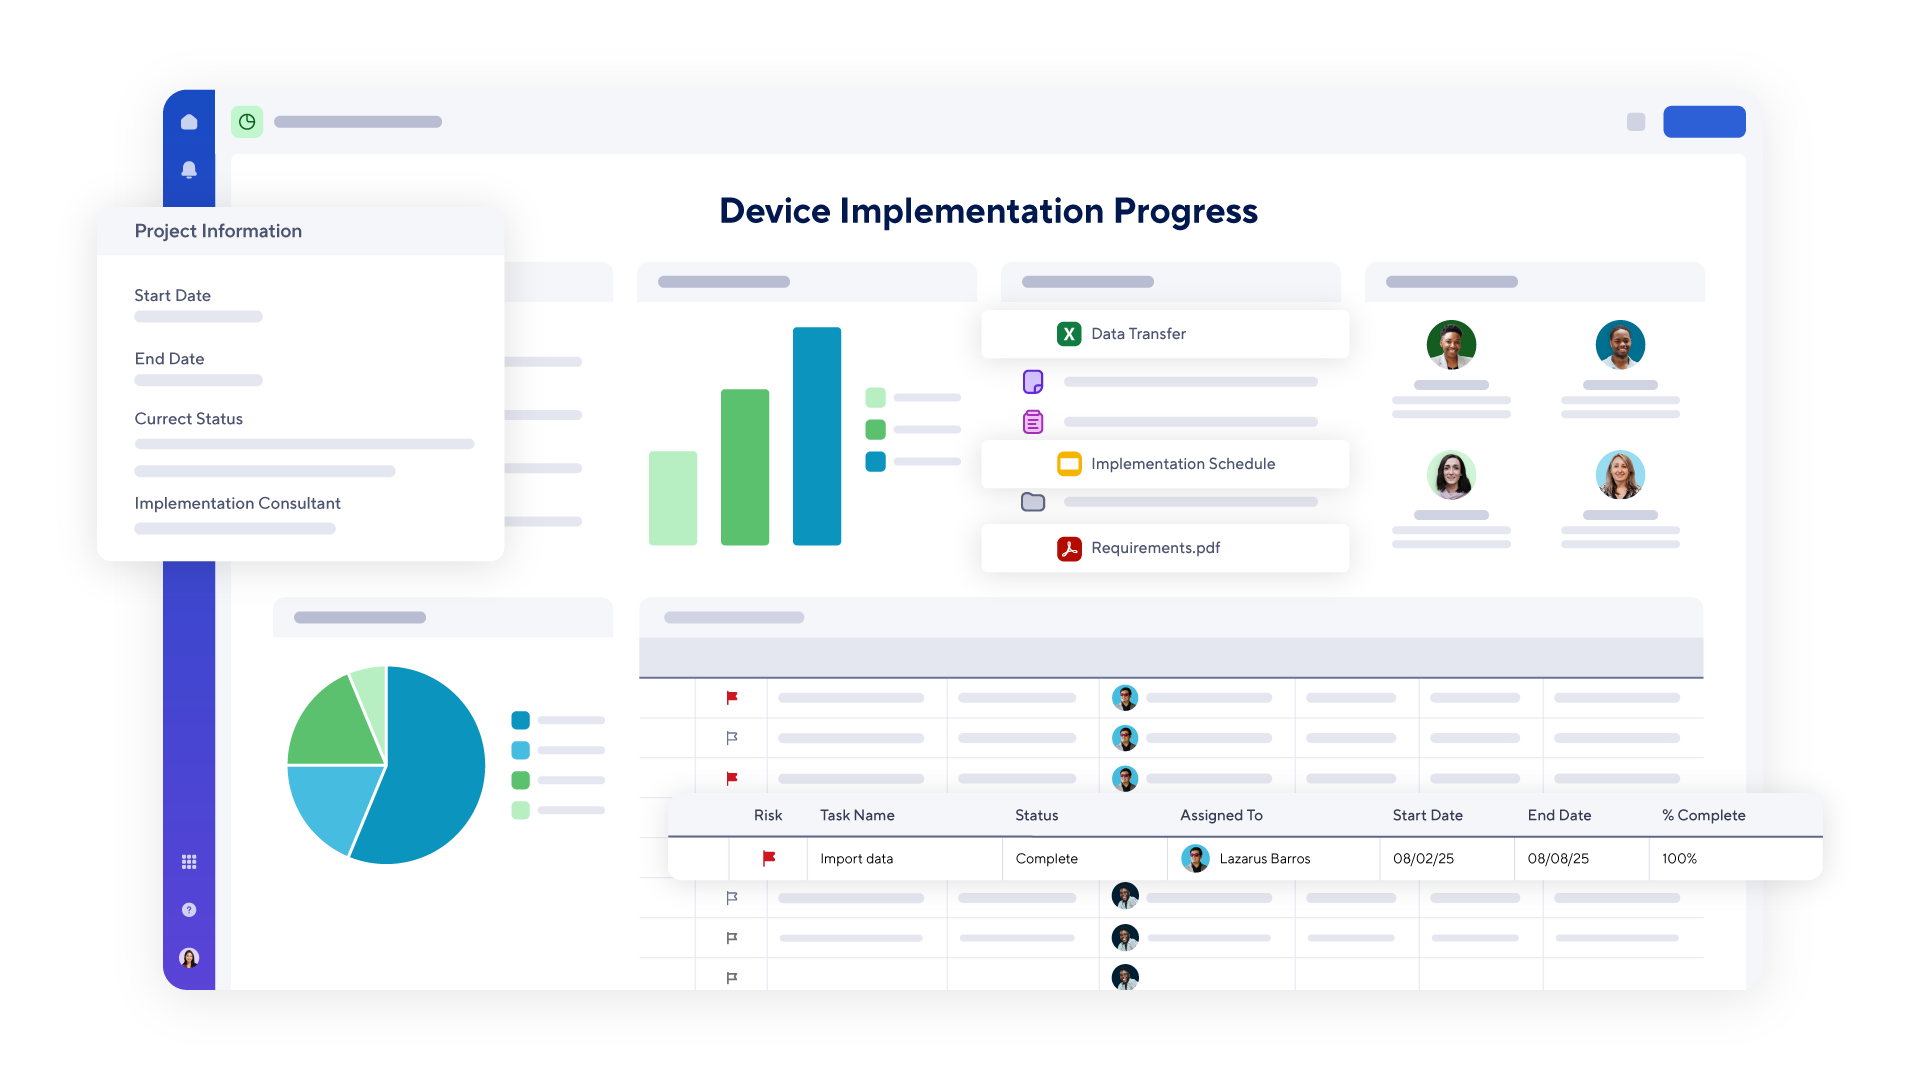Toggle the grey flag on the second task row
The image size is (1920, 1080).
tap(732, 738)
